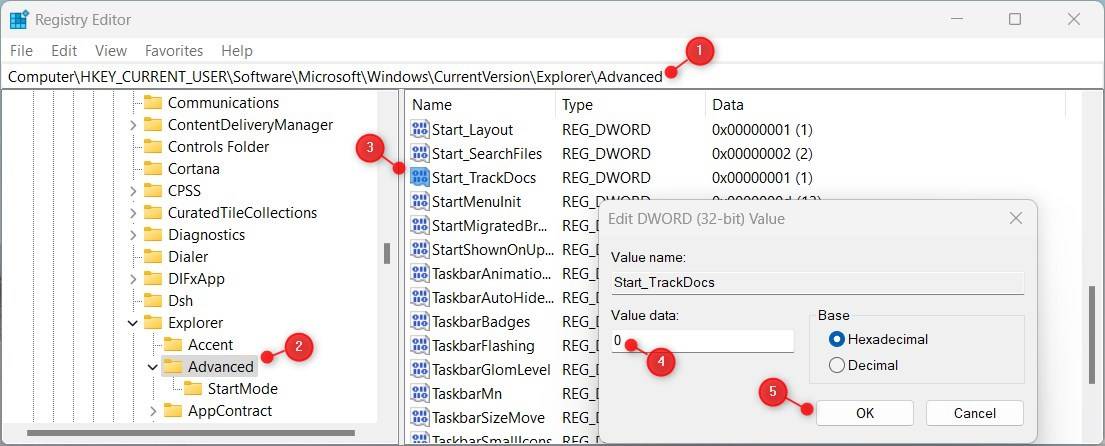Cancel the Edit DWORD dialog
This screenshot has width=1105, height=446.
pos(974,413)
